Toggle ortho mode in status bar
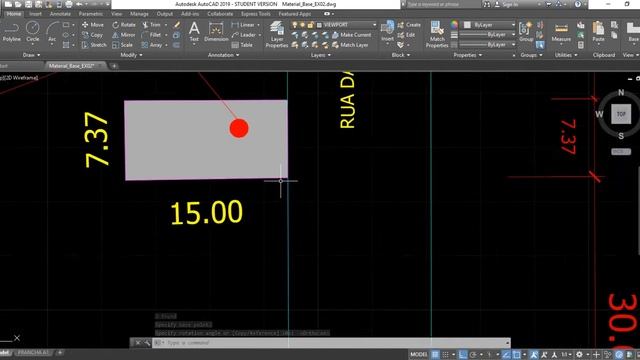 point(463,355)
